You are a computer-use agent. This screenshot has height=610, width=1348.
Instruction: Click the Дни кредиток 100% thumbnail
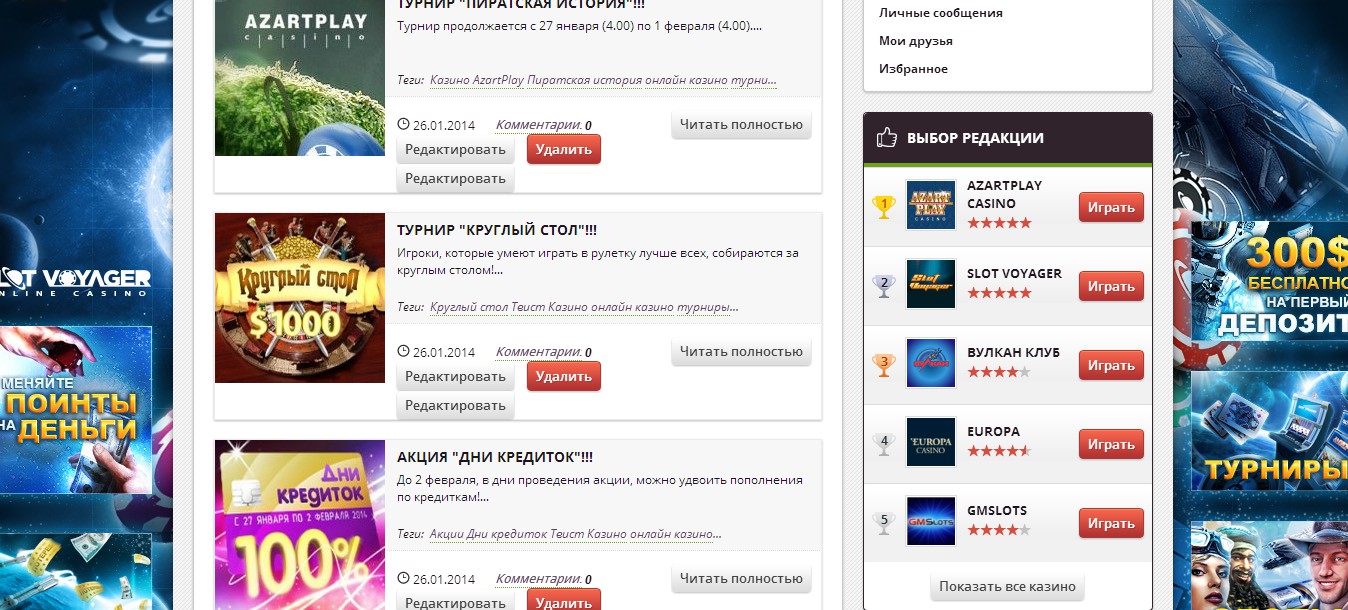tap(300, 525)
